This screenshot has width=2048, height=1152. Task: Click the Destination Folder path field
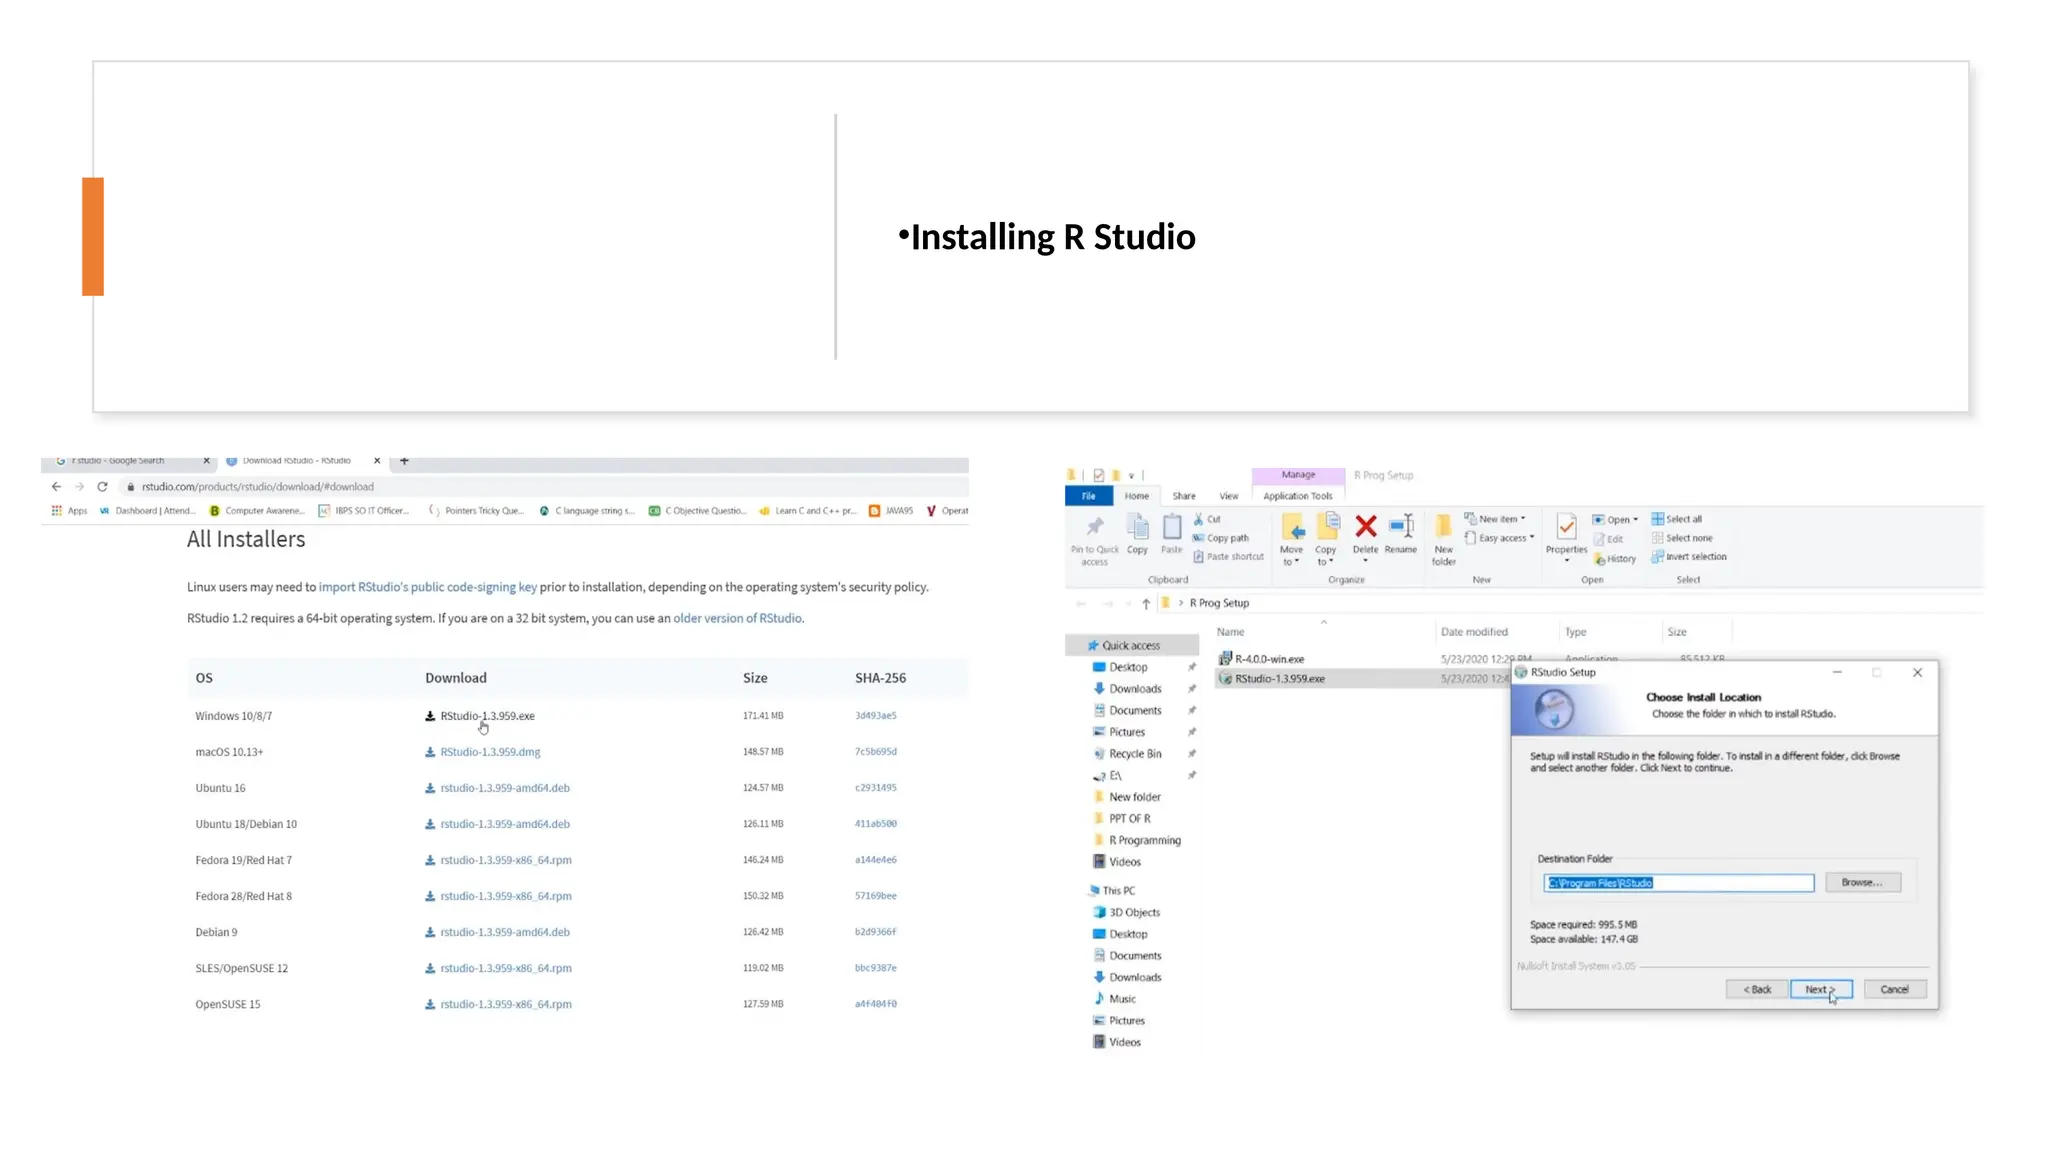(1679, 883)
